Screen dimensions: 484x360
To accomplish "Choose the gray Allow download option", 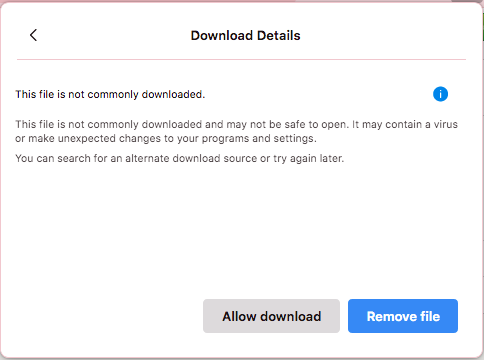I will pos(271,316).
